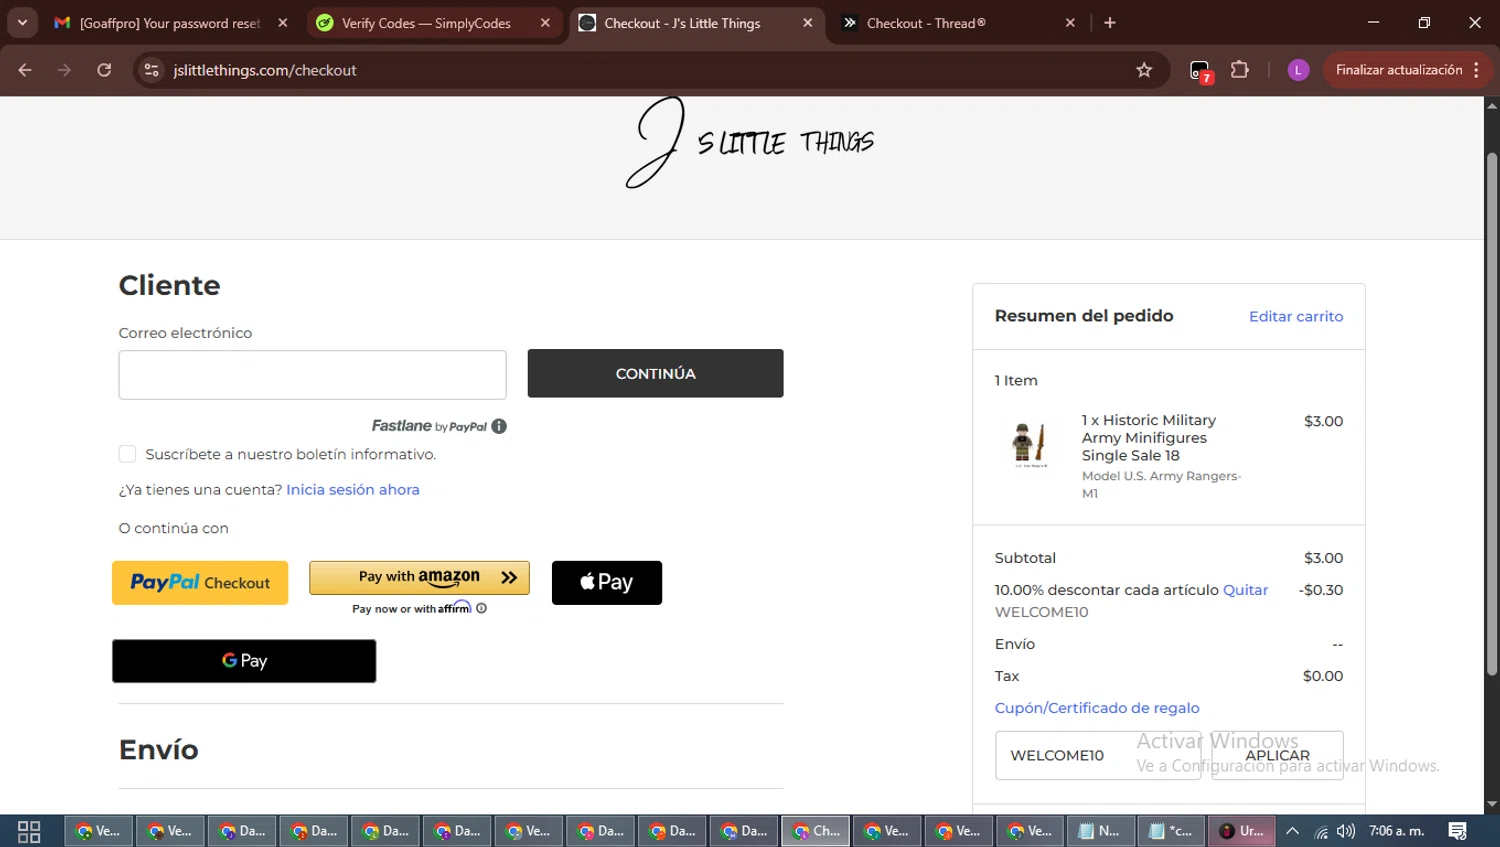Open the Ur... taskbar app

1241,831
